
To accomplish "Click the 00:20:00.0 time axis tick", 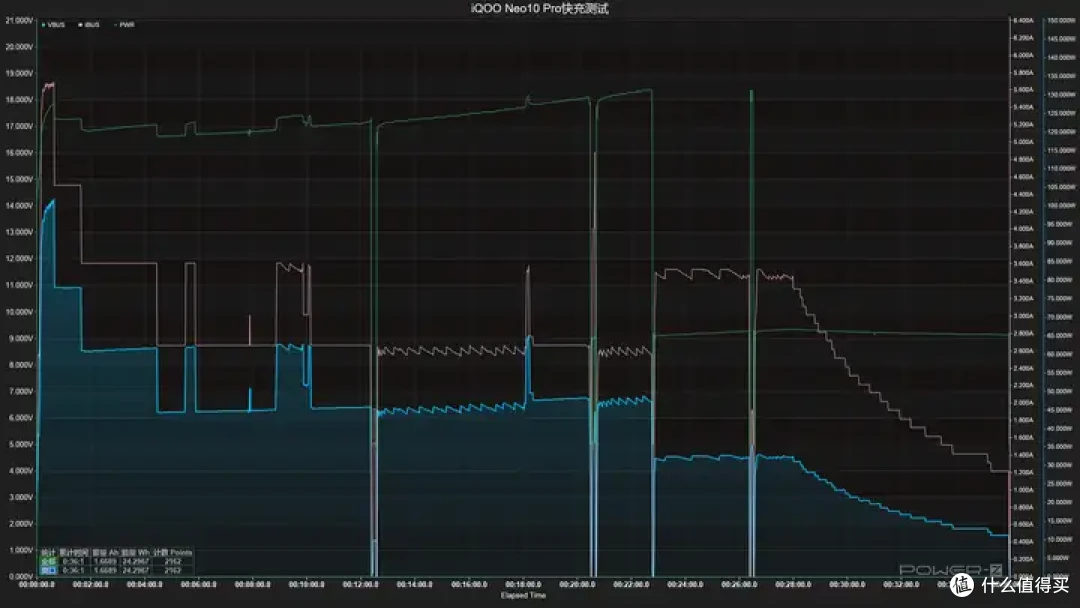I will tap(577, 585).
